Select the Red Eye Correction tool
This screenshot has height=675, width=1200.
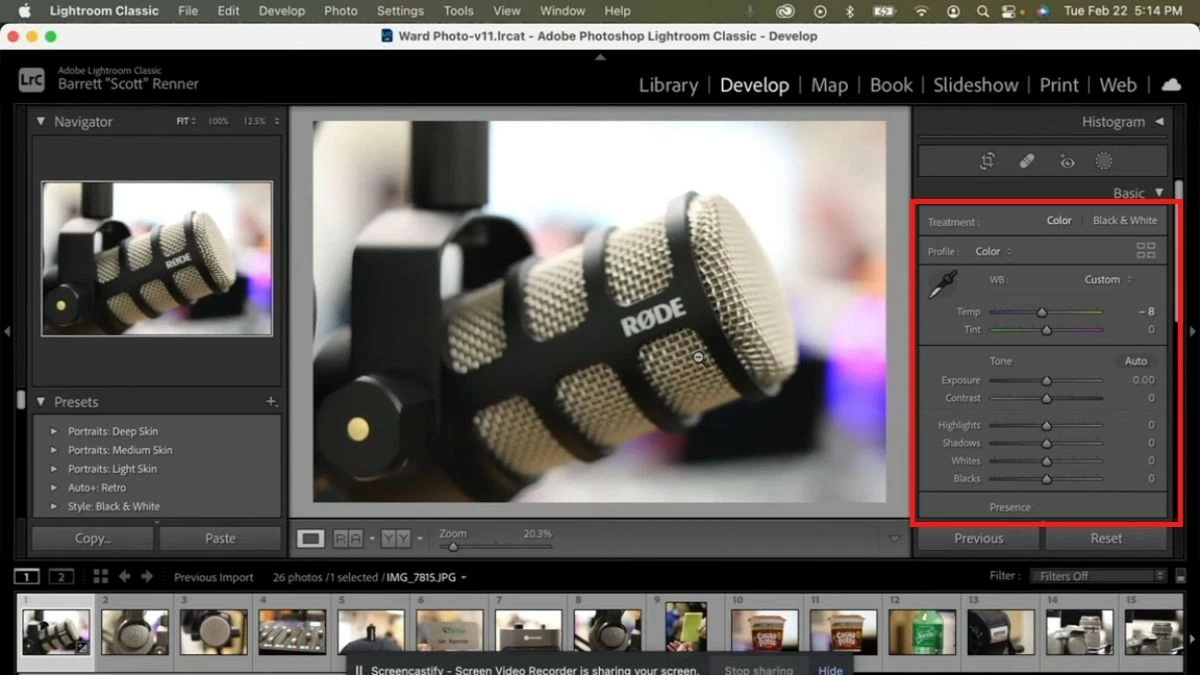(1066, 161)
